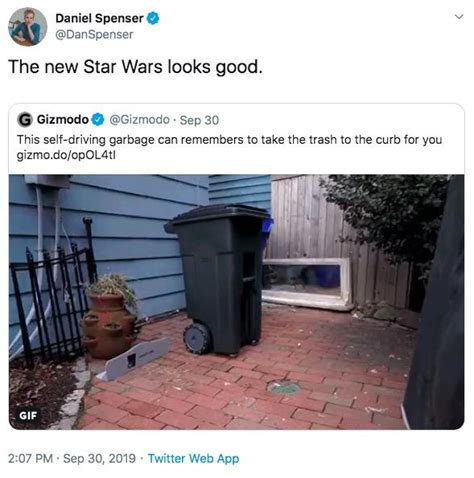This screenshot has height=478, width=474.
Task: Open the gizmo.do/opOL4tl link
Action: (66, 156)
